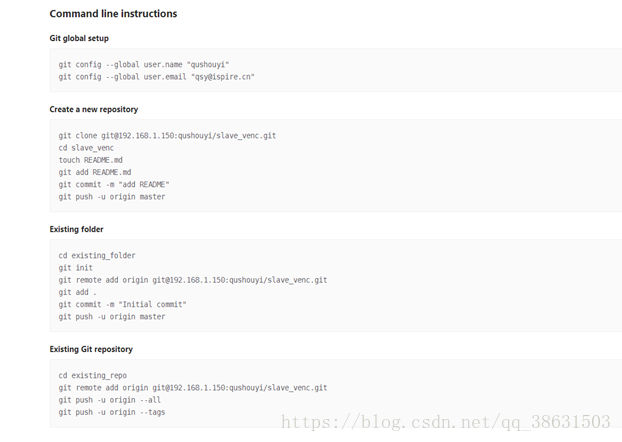This screenshot has width=622, height=442.
Task: Click the git config user.name command line
Action: pyautogui.click(x=143, y=64)
